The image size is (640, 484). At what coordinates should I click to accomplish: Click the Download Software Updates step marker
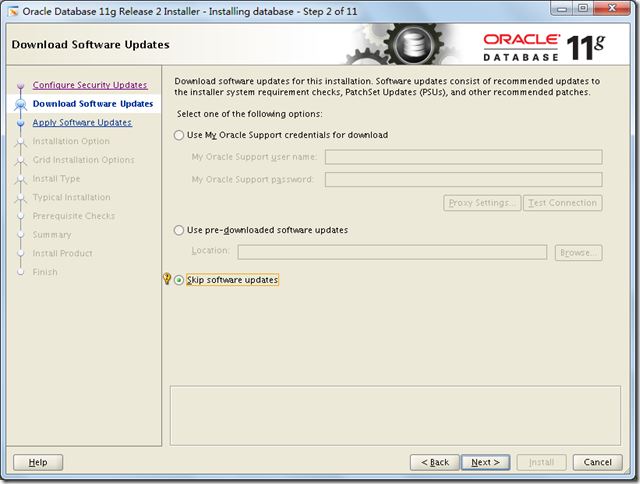click(x=20, y=104)
